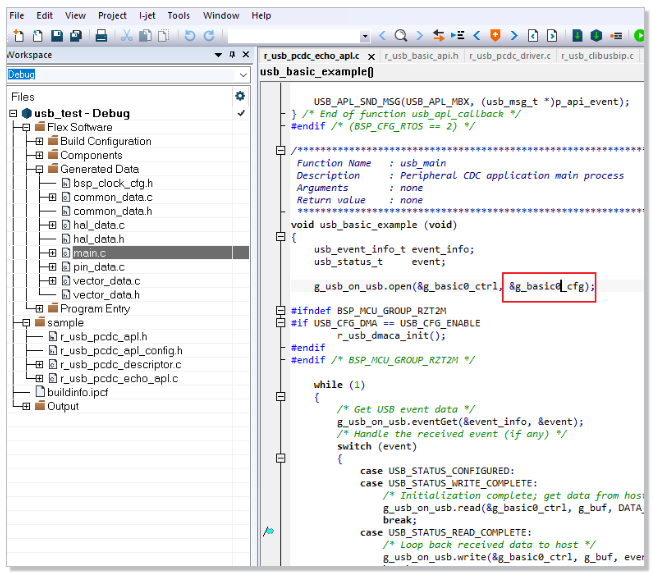Switch to the r_usb_basic_api.h tab
Image resolution: width=653 pixels, height=577 pixels.
click(x=421, y=56)
